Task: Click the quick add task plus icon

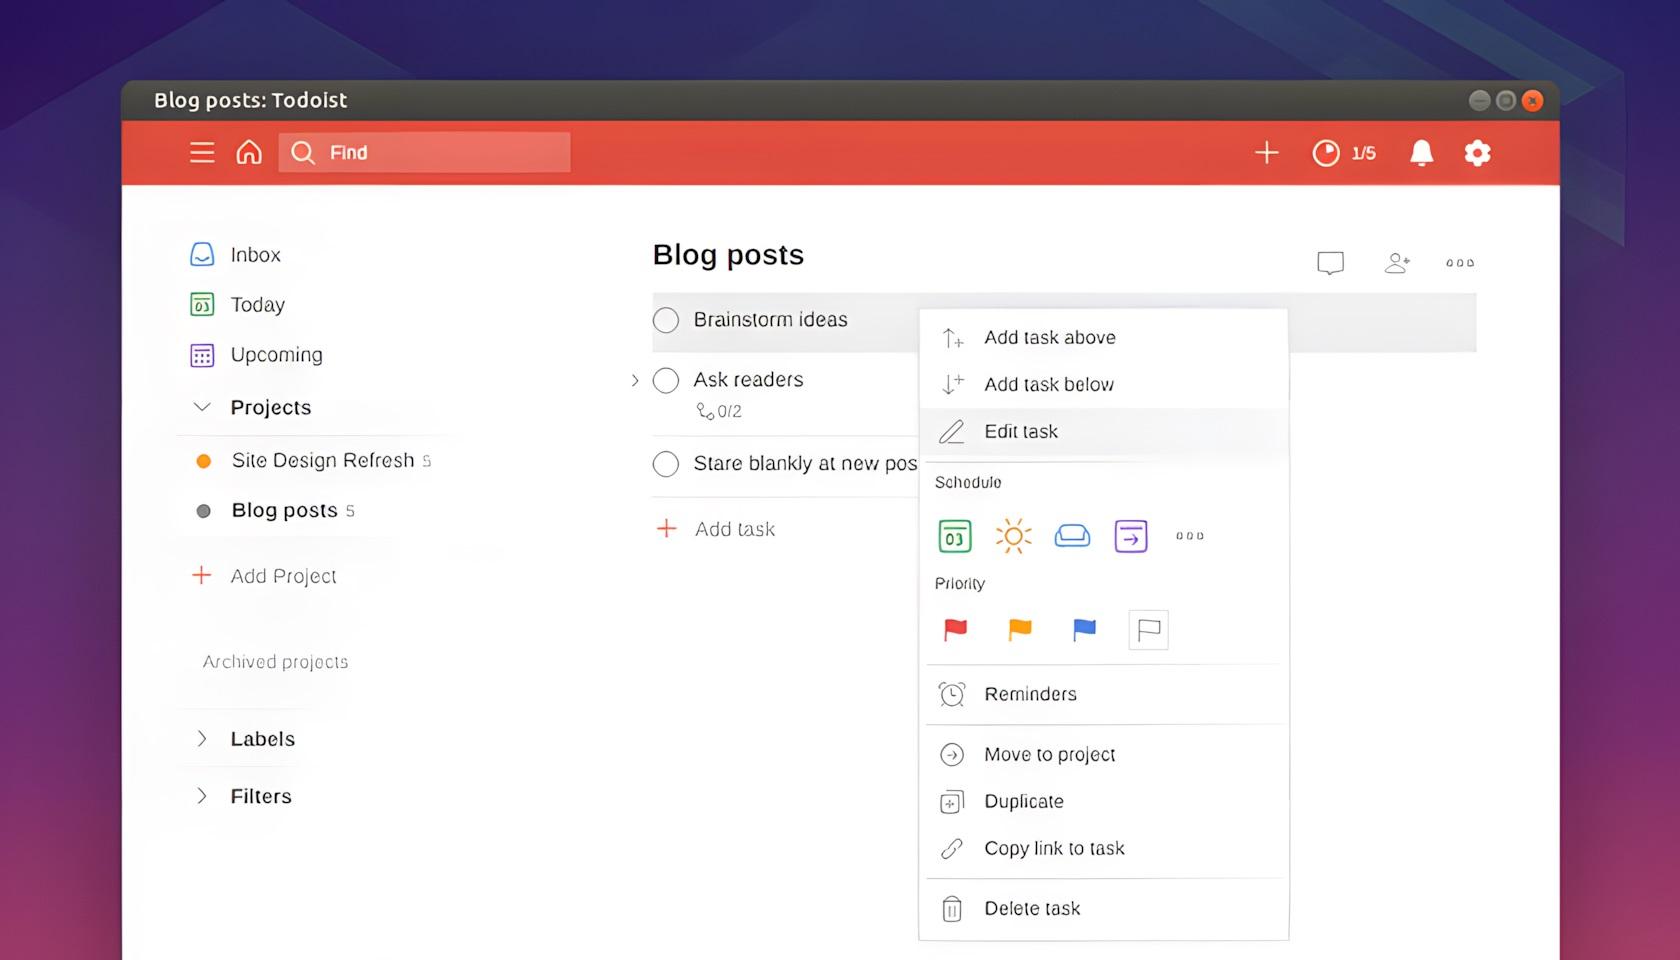Action: tap(1266, 152)
